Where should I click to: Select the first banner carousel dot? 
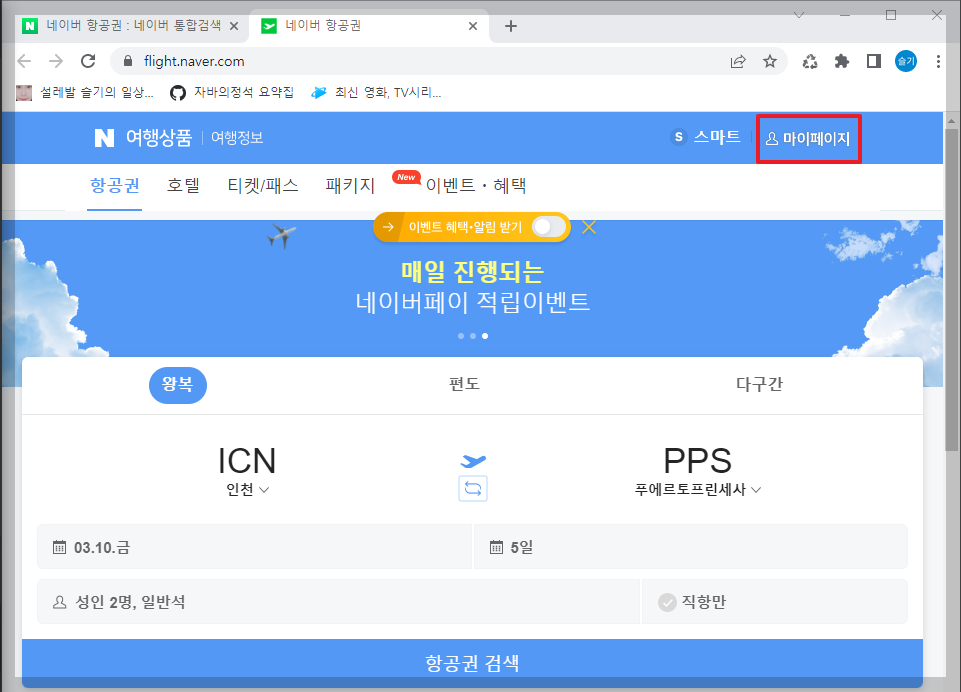click(461, 336)
